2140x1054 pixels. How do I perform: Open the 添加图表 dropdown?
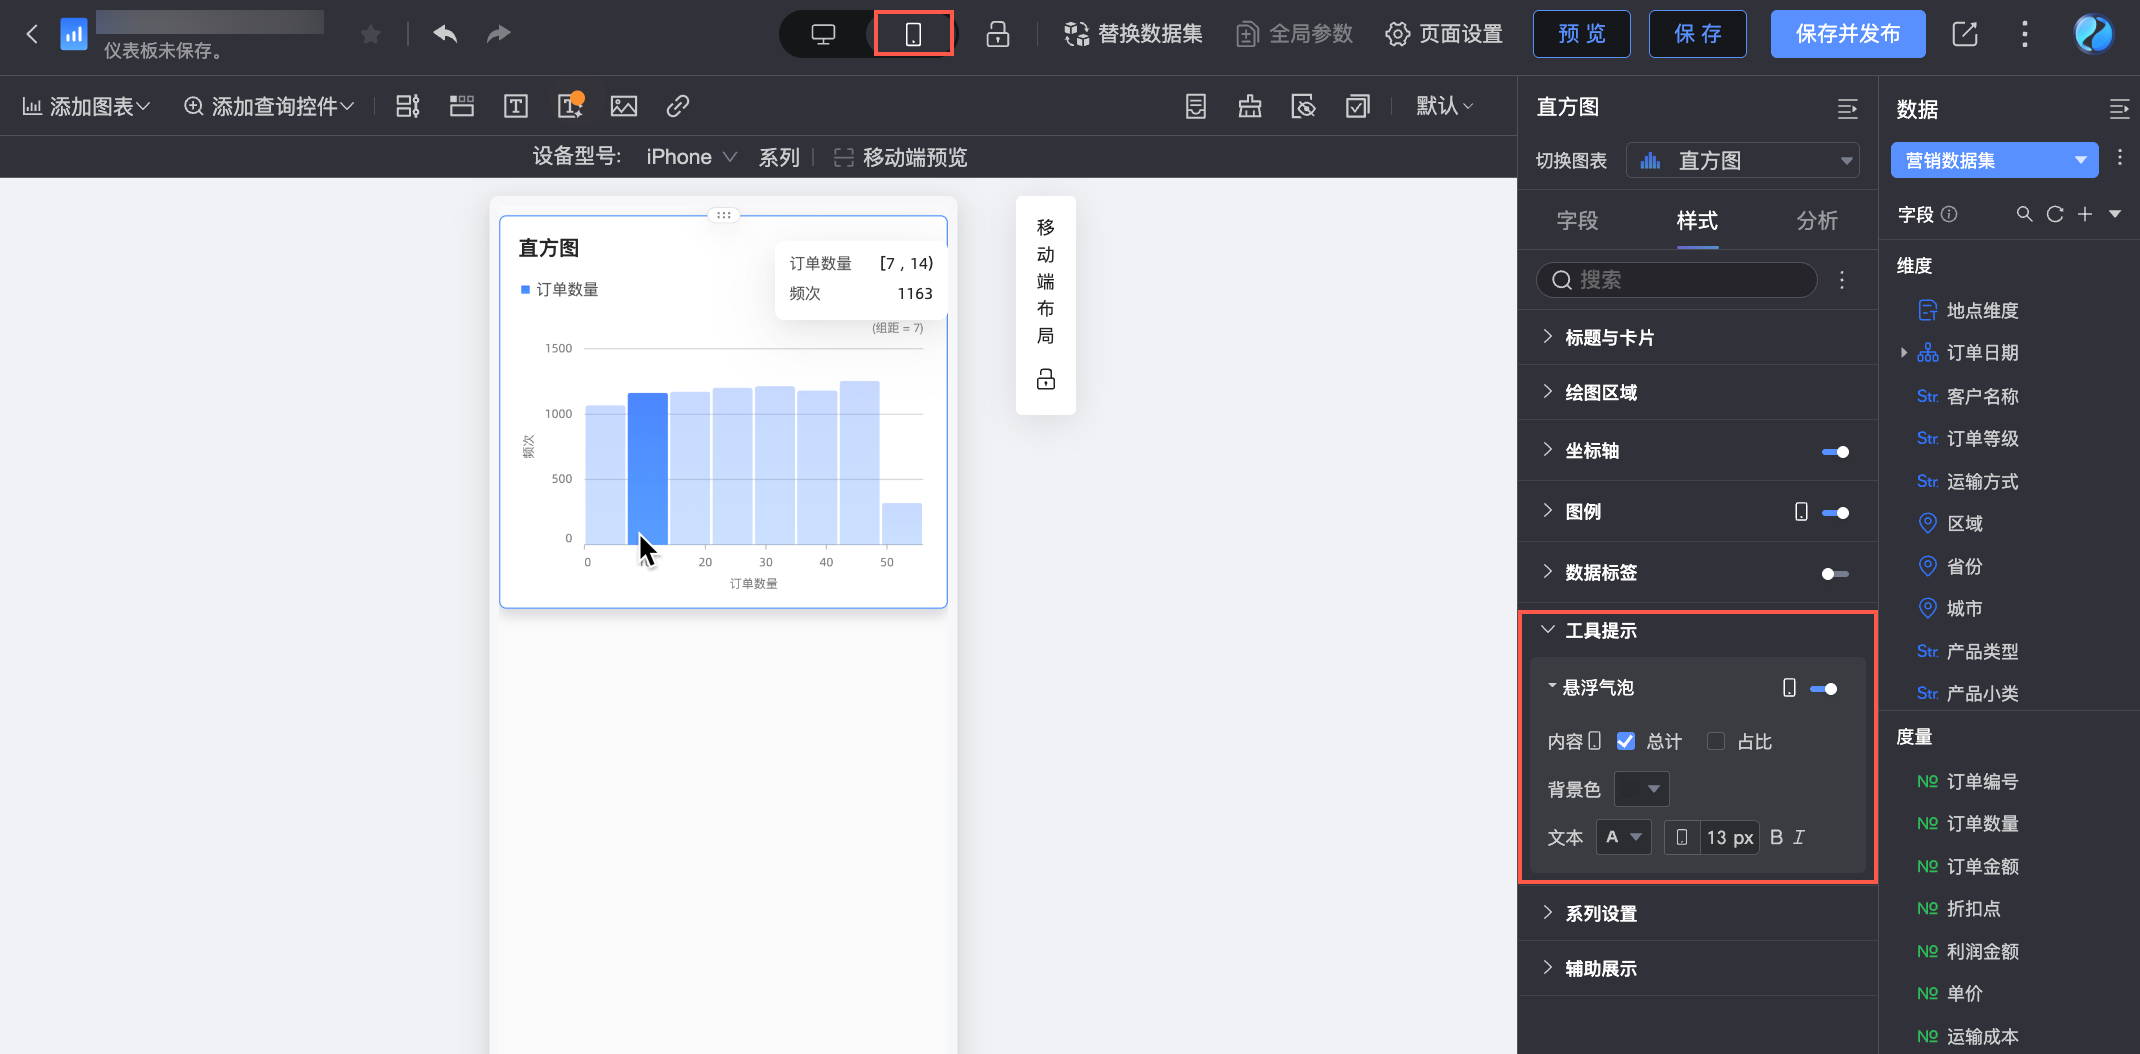click(x=87, y=106)
